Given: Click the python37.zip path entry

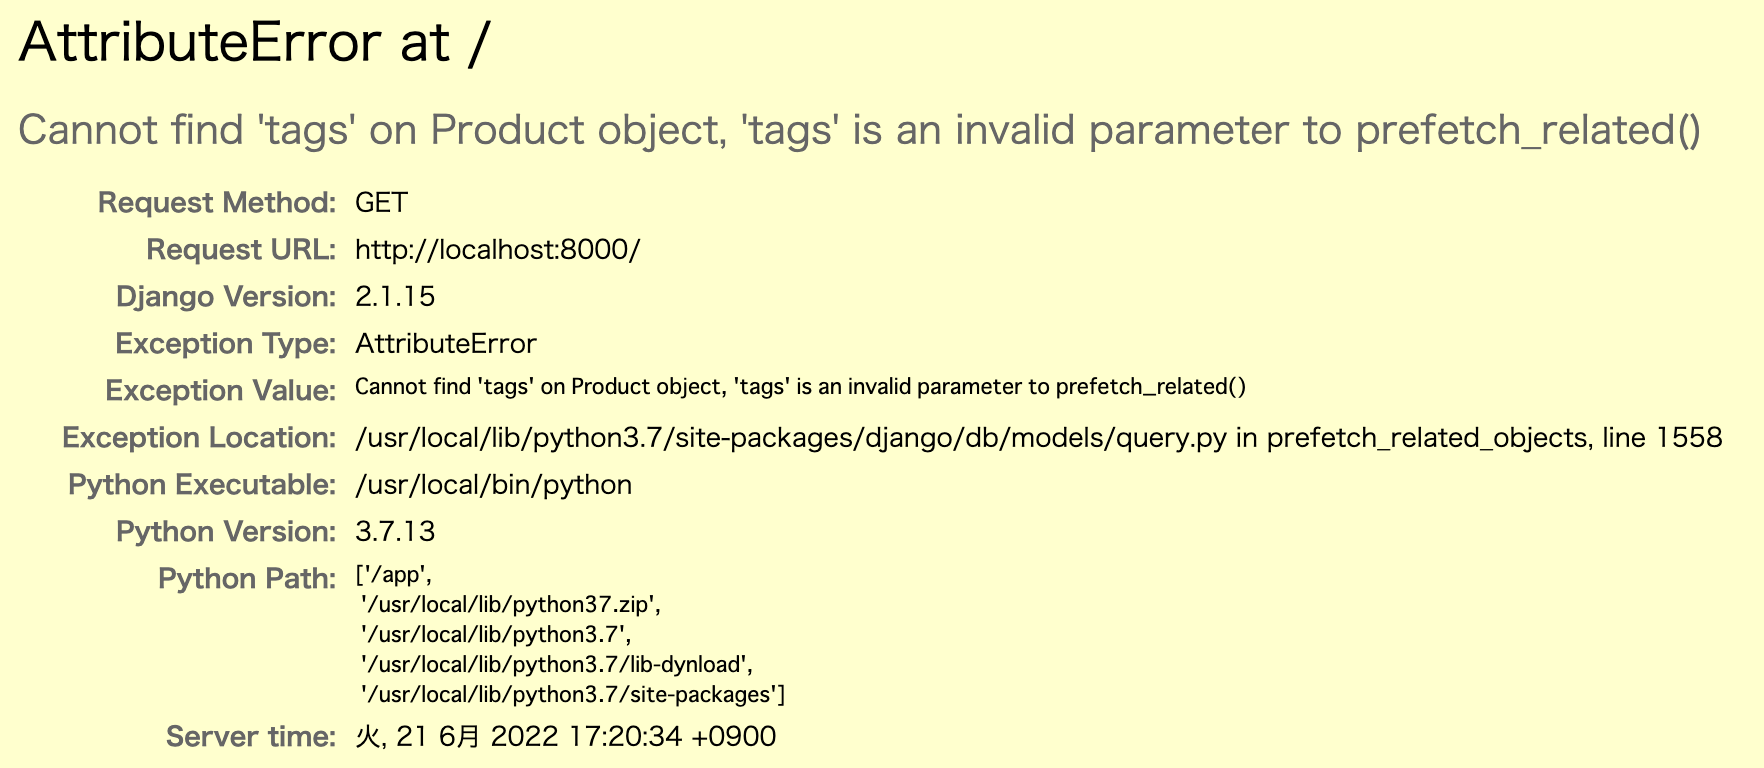Looking at the screenshot, I should pyautogui.click(x=510, y=605).
